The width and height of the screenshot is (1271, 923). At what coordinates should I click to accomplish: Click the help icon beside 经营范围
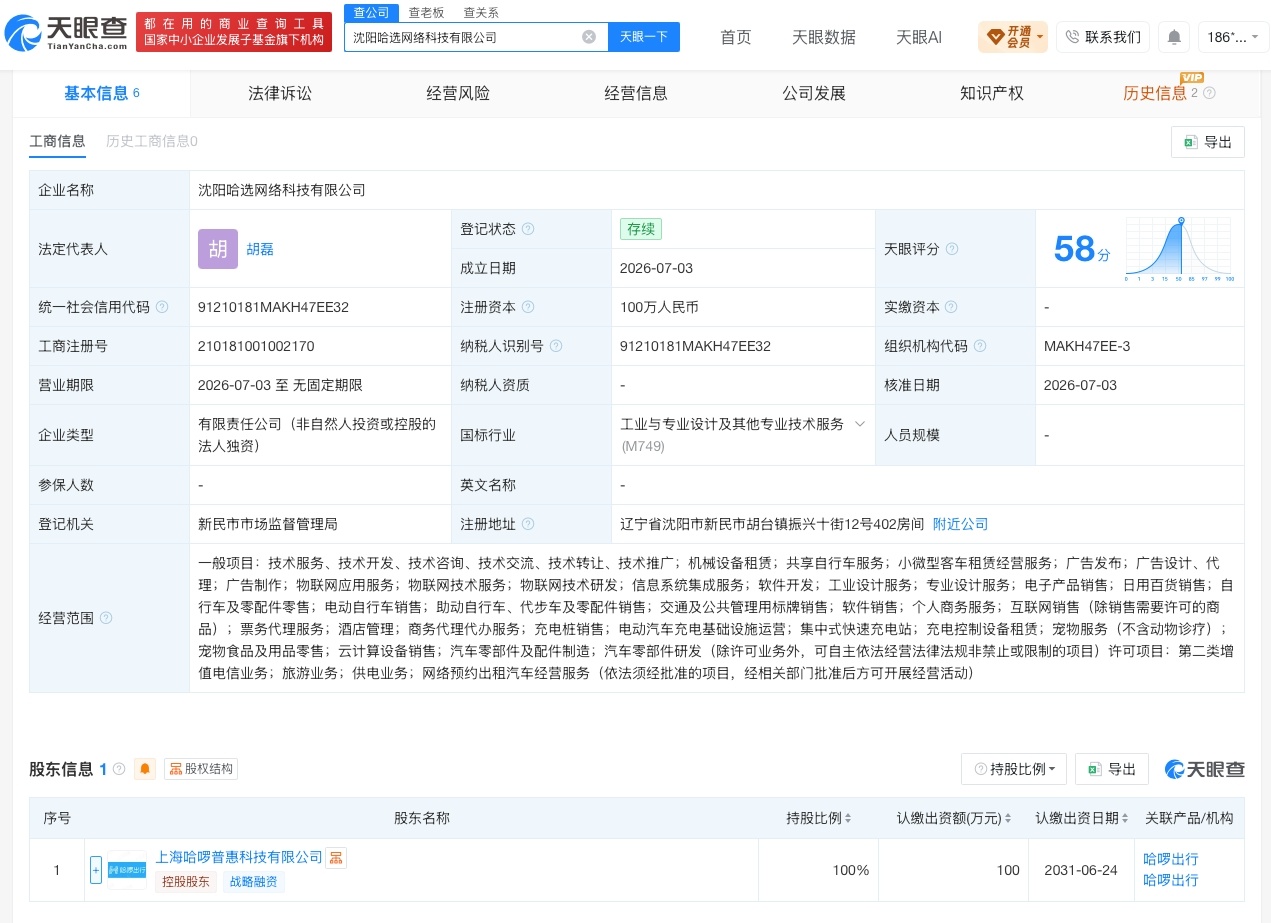[x=106, y=618]
